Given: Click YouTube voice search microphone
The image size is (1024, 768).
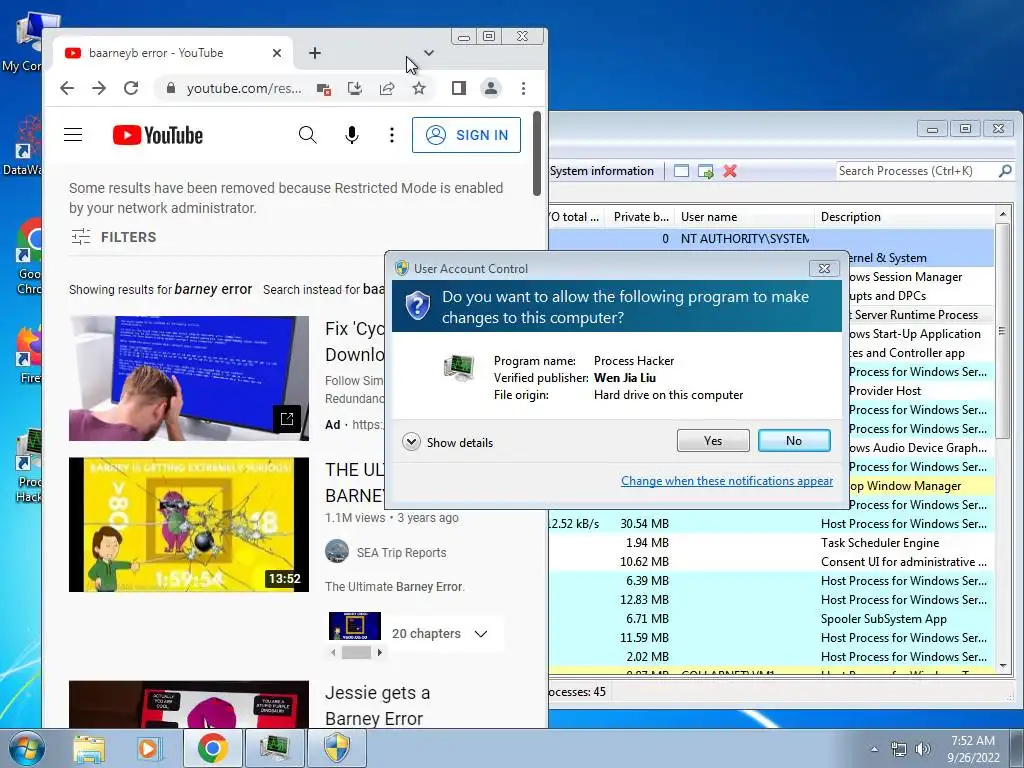Looking at the screenshot, I should coord(351,135).
